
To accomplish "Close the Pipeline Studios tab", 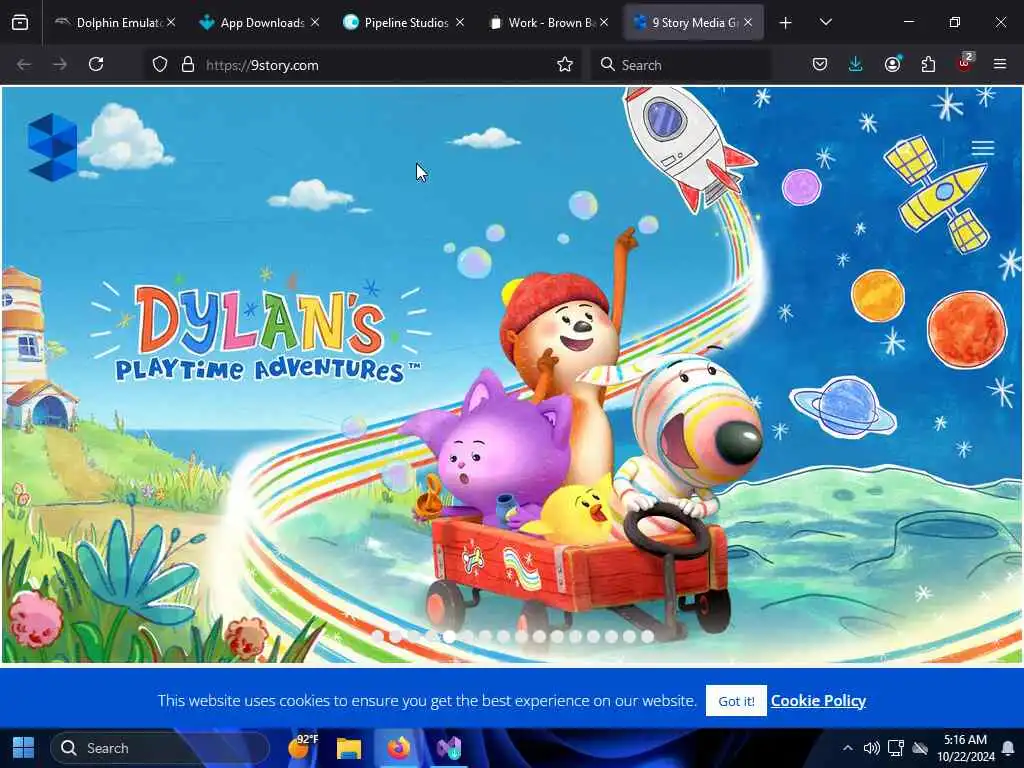I will pos(460,22).
